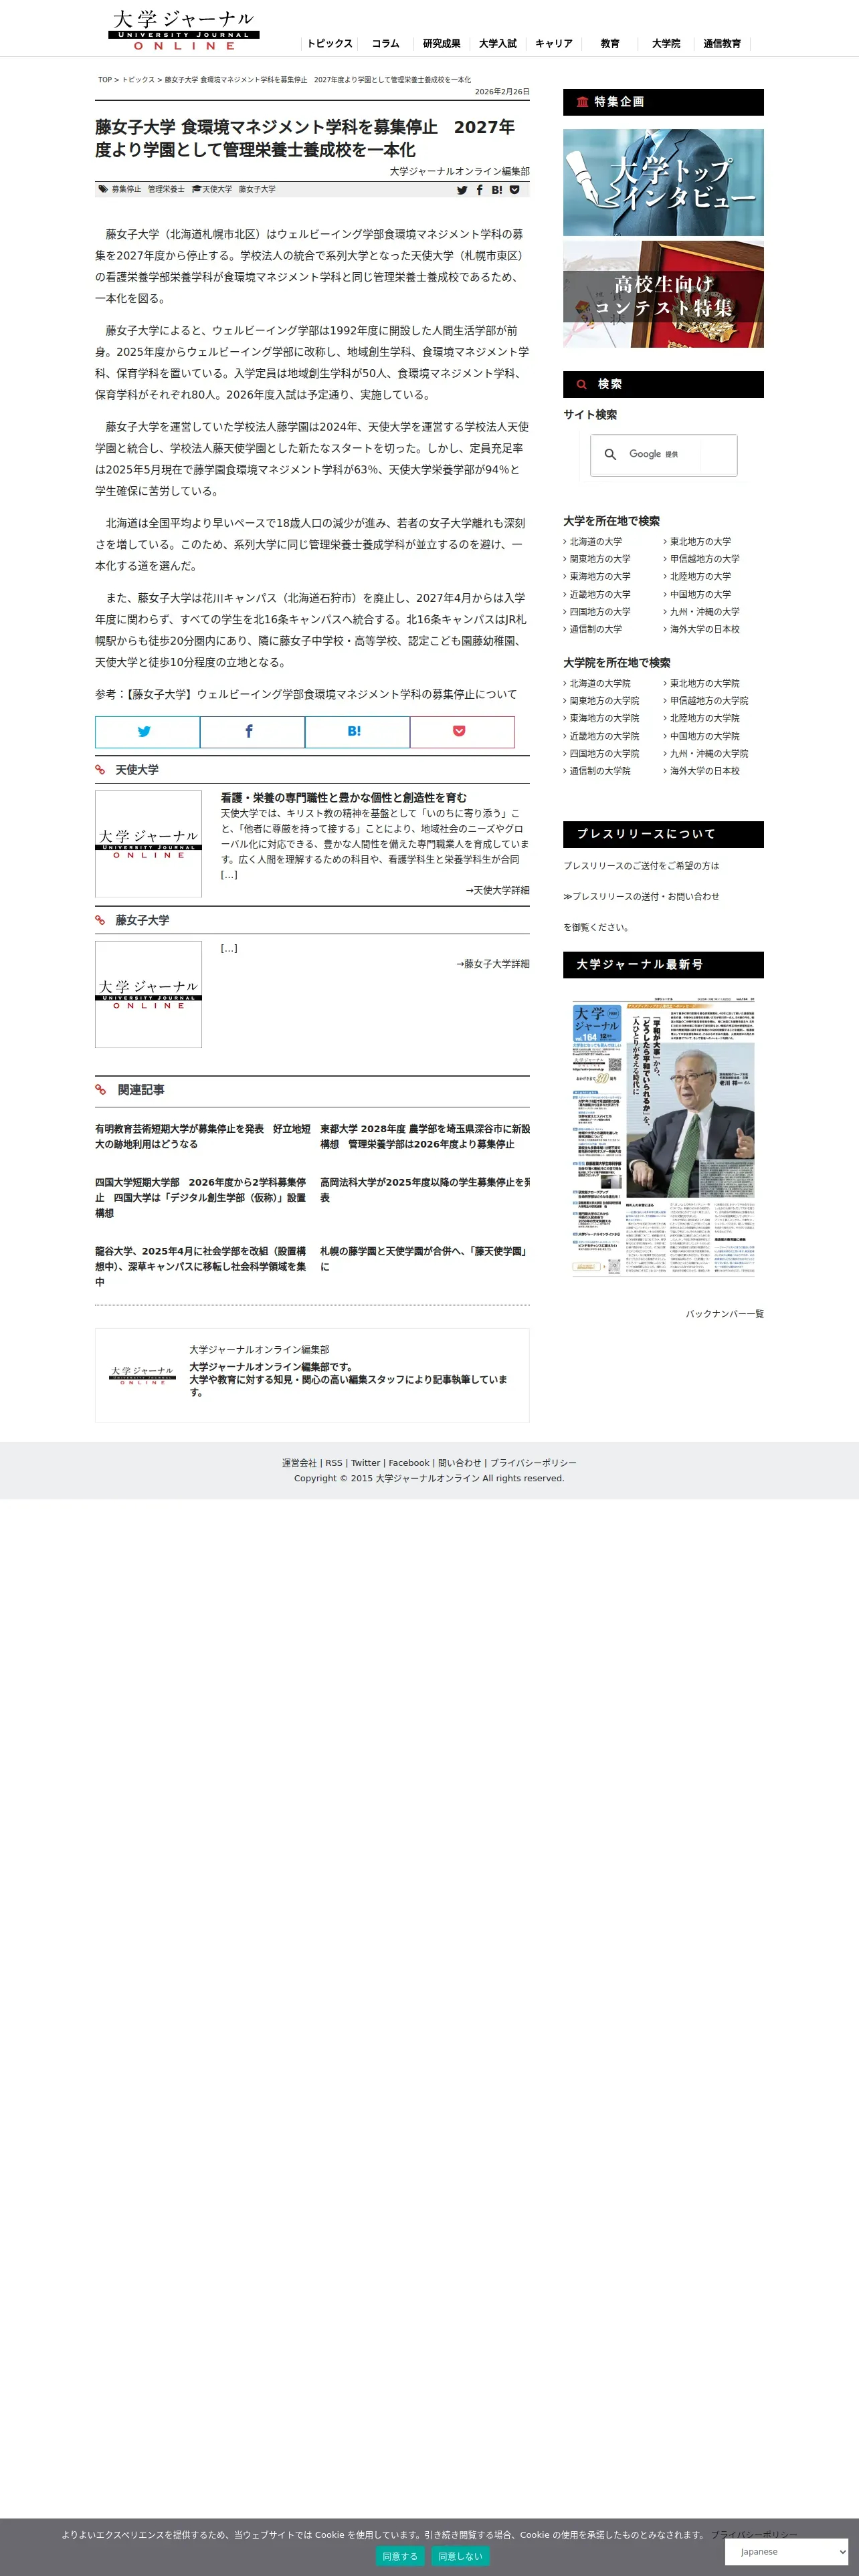
Task: Open the 大学入試 menu item
Action: [497, 43]
